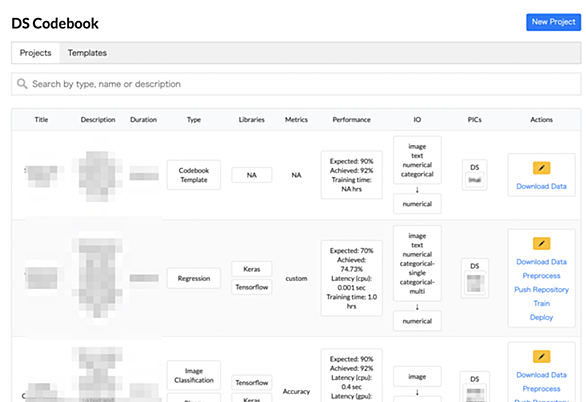Viewport: 586px width, 402px height.
Task: Click the image input box in the Image Classification row
Action: coord(417,377)
